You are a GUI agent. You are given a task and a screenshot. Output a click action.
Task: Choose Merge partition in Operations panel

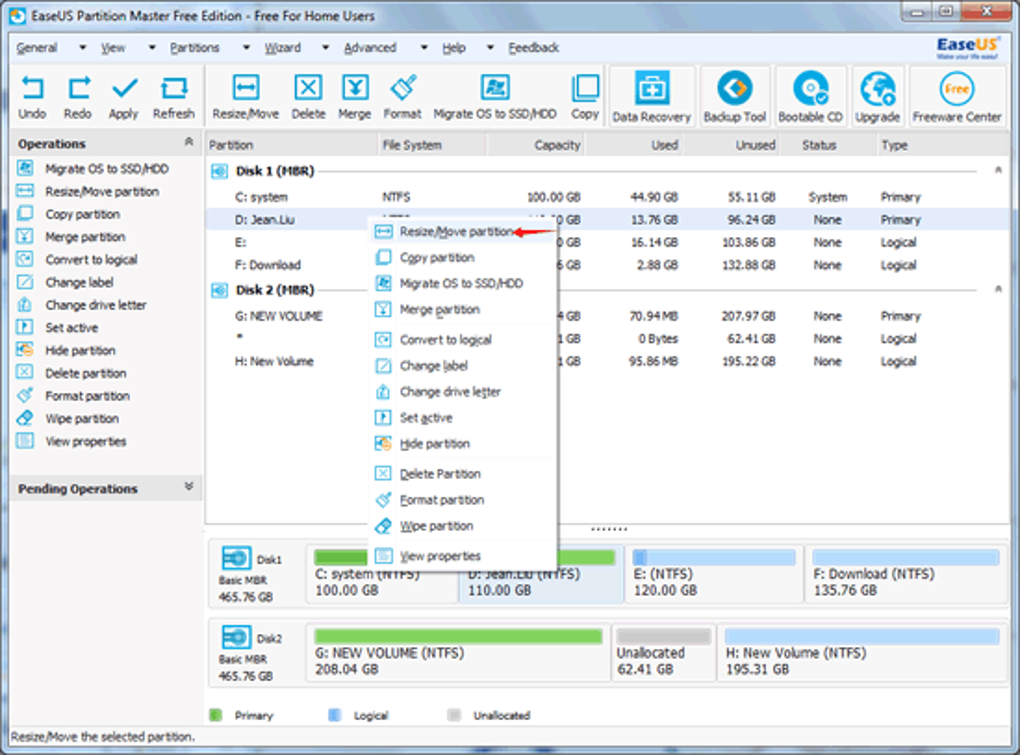coord(71,237)
